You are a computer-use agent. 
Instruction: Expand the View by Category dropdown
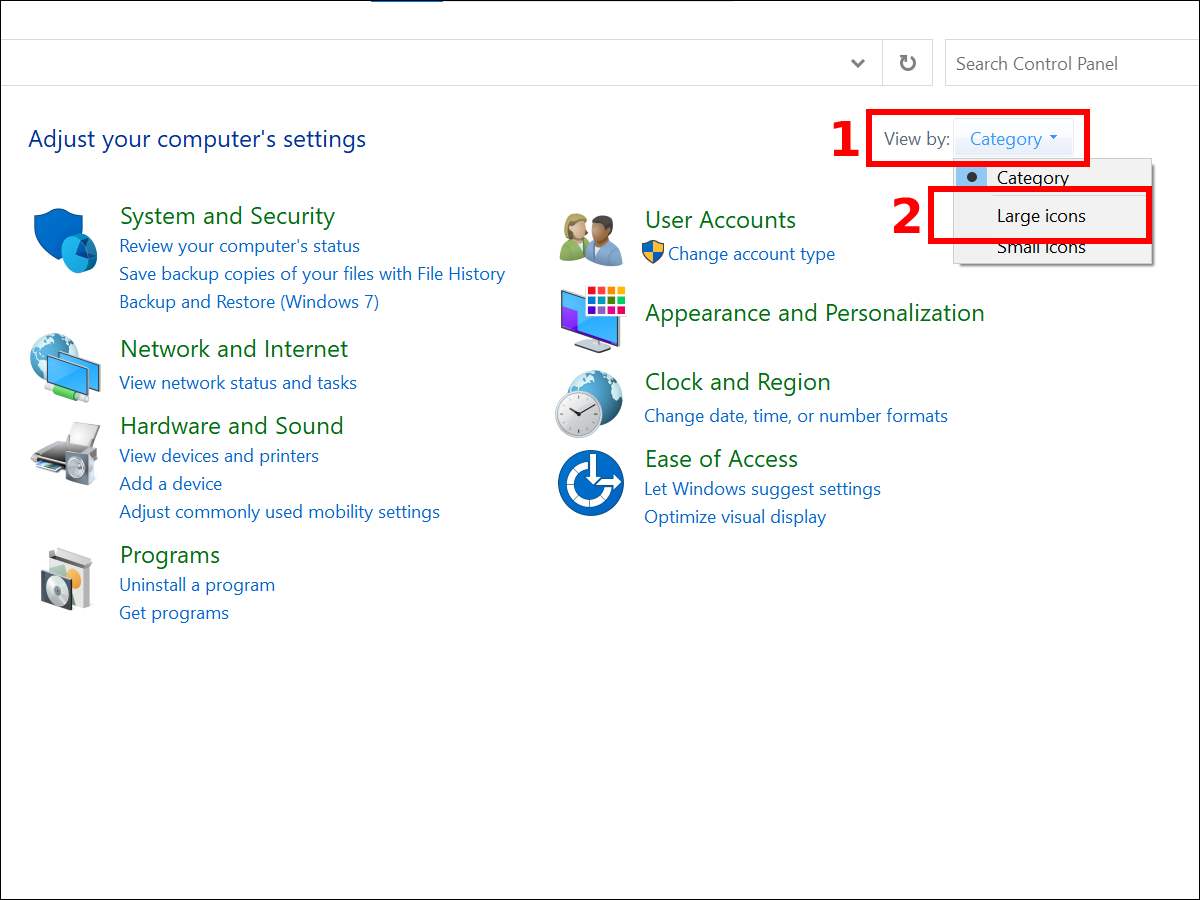(1013, 139)
